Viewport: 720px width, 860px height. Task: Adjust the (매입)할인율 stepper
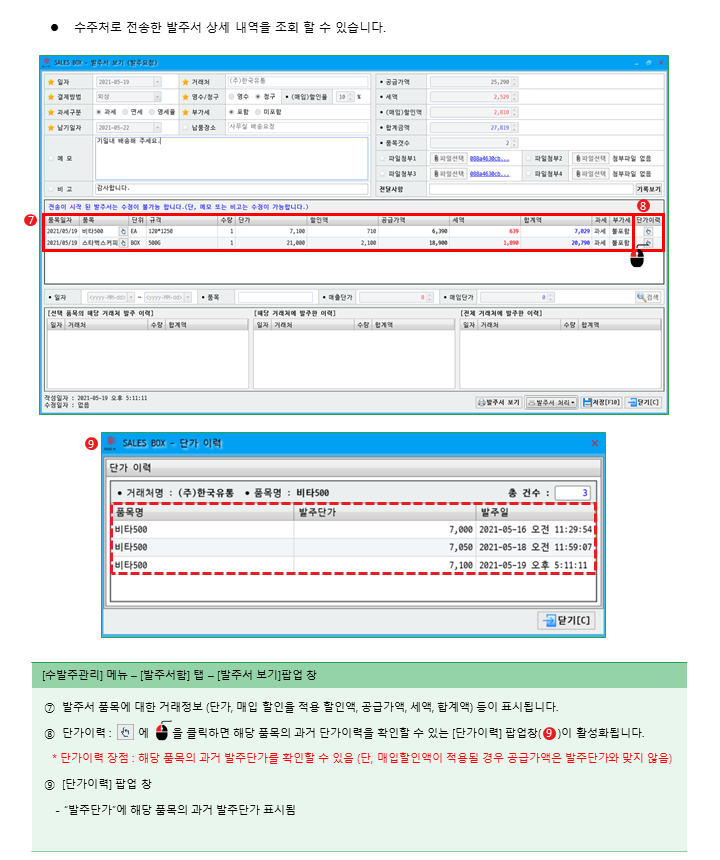click(x=351, y=97)
